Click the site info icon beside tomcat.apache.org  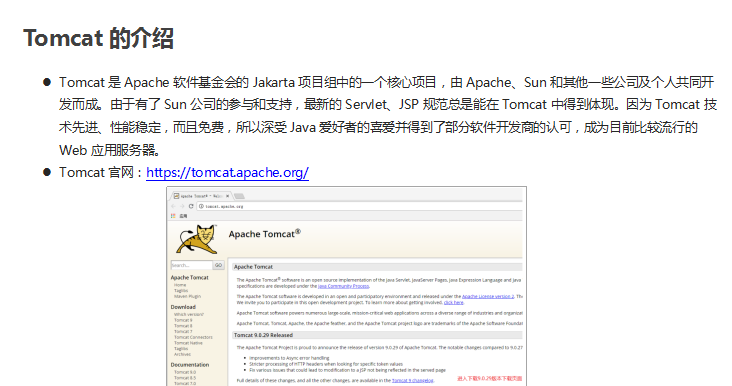tap(201, 206)
